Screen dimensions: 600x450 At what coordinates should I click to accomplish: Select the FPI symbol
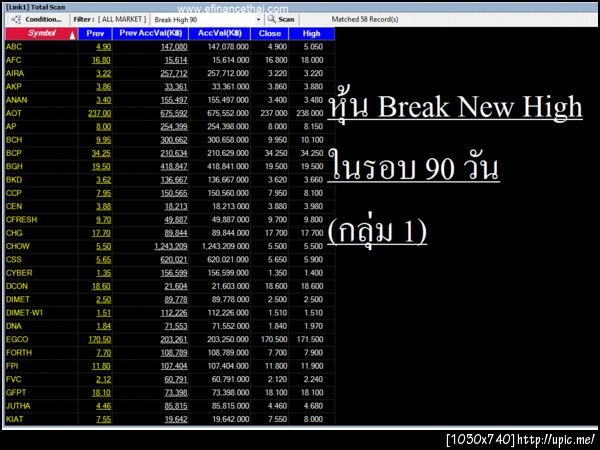click(12, 366)
